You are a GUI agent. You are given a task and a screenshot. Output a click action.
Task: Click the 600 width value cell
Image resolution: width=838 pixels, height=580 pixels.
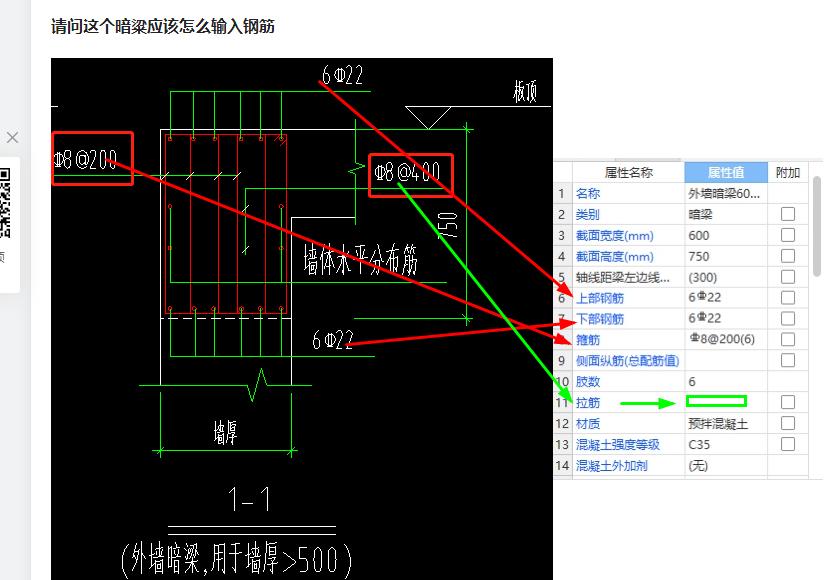pos(726,235)
